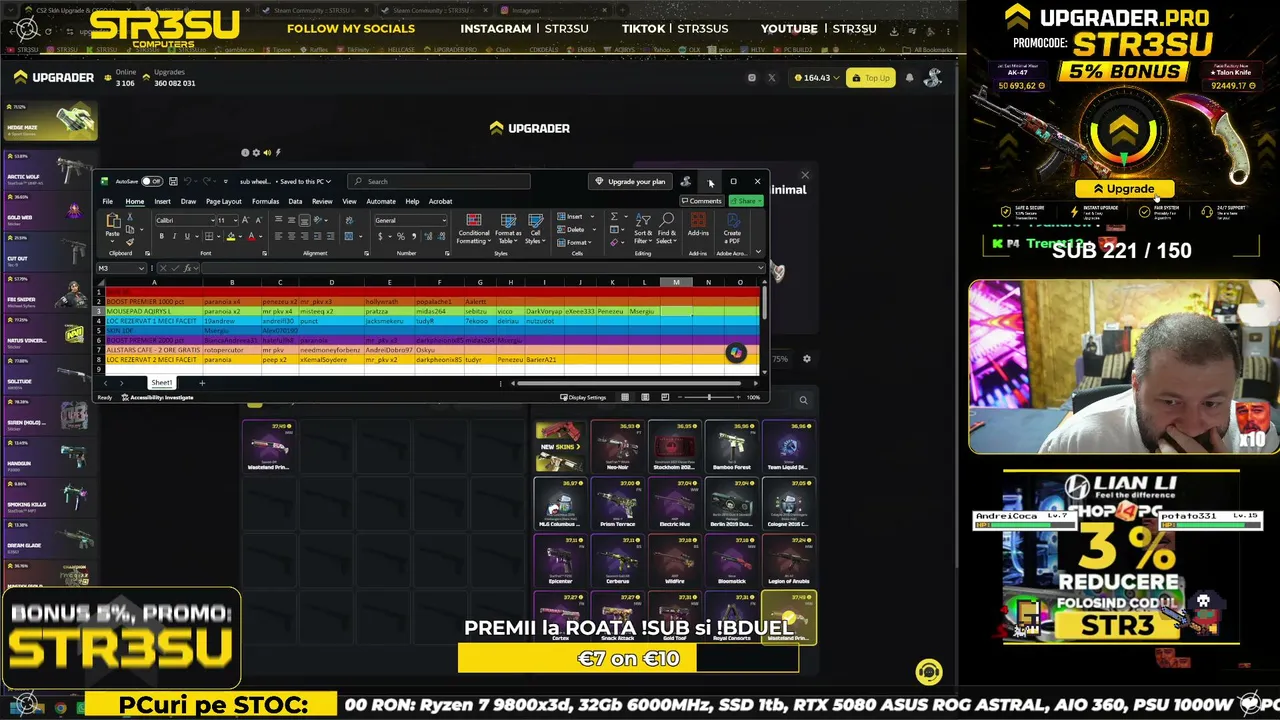
Task: Click the Name Box showing M3
Action: [x=120, y=268]
